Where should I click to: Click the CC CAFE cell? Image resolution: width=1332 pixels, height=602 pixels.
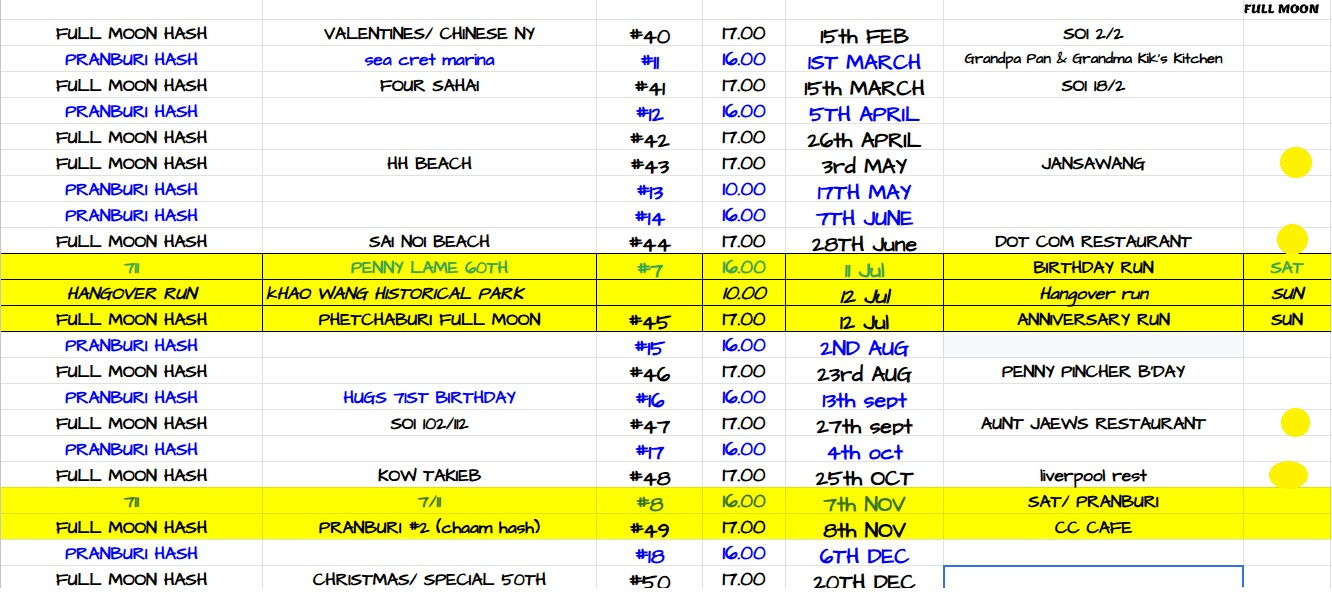tap(1093, 527)
